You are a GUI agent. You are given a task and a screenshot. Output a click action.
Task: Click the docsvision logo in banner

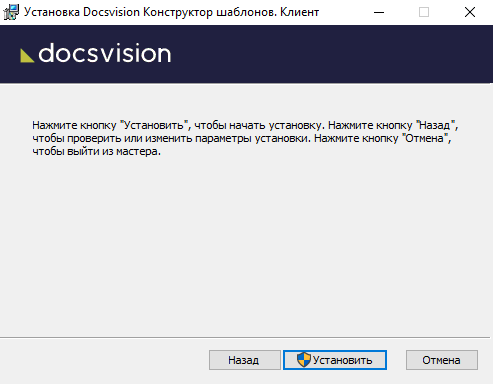(96, 53)
